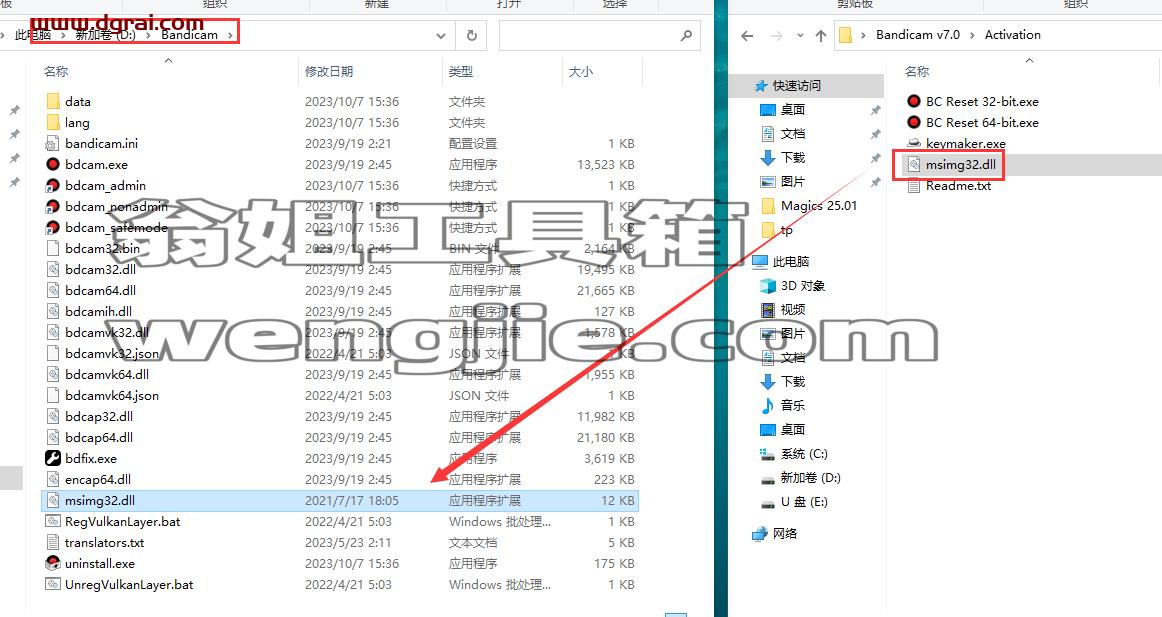The height and width of the screenshot is (617, 1162).
Task: Open 系统 (C:) drive
Action: [804, 453]
